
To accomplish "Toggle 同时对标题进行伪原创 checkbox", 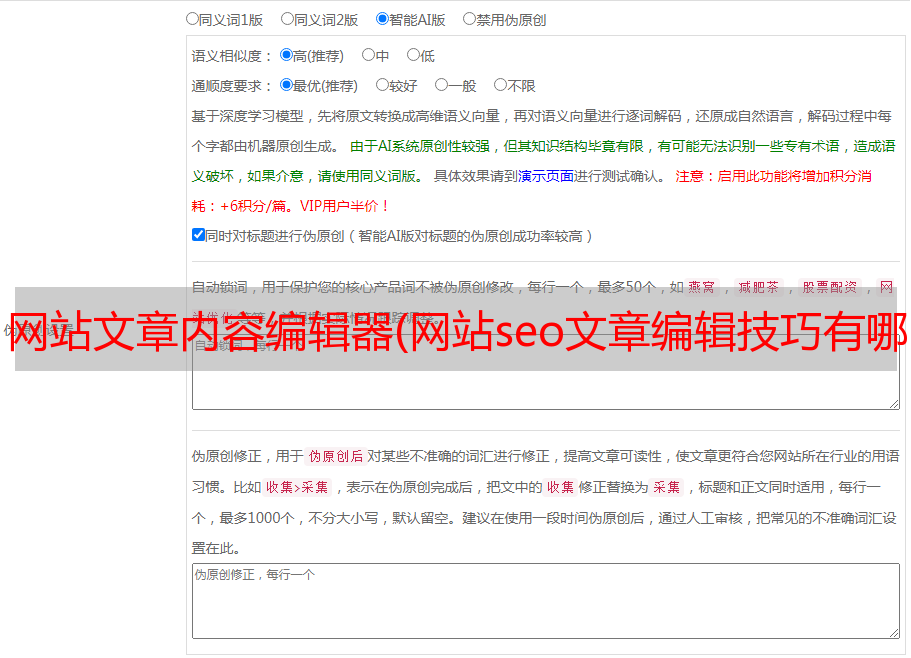I will [x=198, y=235].
